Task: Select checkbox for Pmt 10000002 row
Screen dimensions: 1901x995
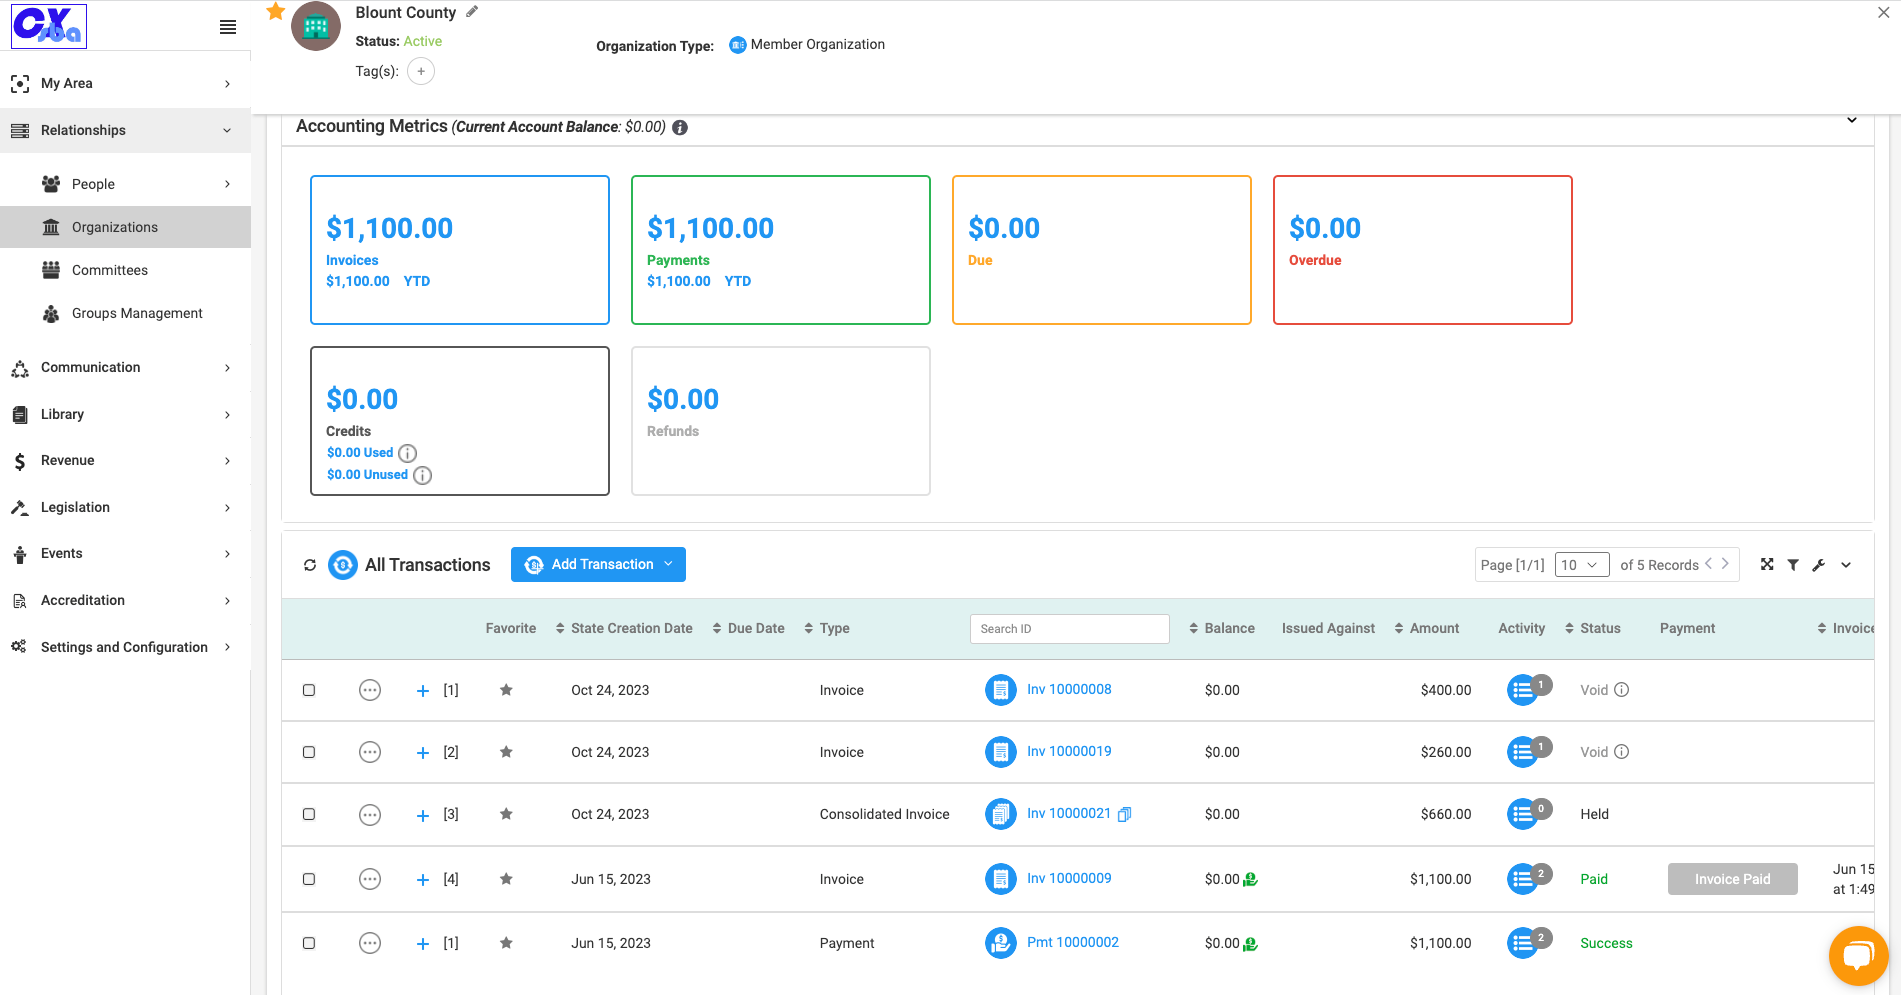Action: [x=309, y=943]
